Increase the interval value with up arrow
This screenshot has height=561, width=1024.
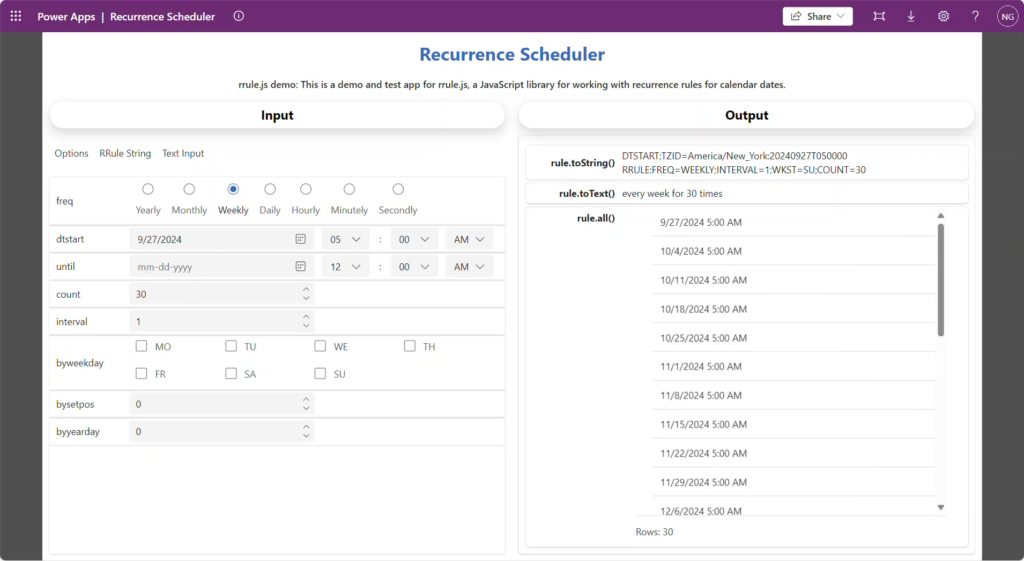pyautogui.click(x=306, y=317)
